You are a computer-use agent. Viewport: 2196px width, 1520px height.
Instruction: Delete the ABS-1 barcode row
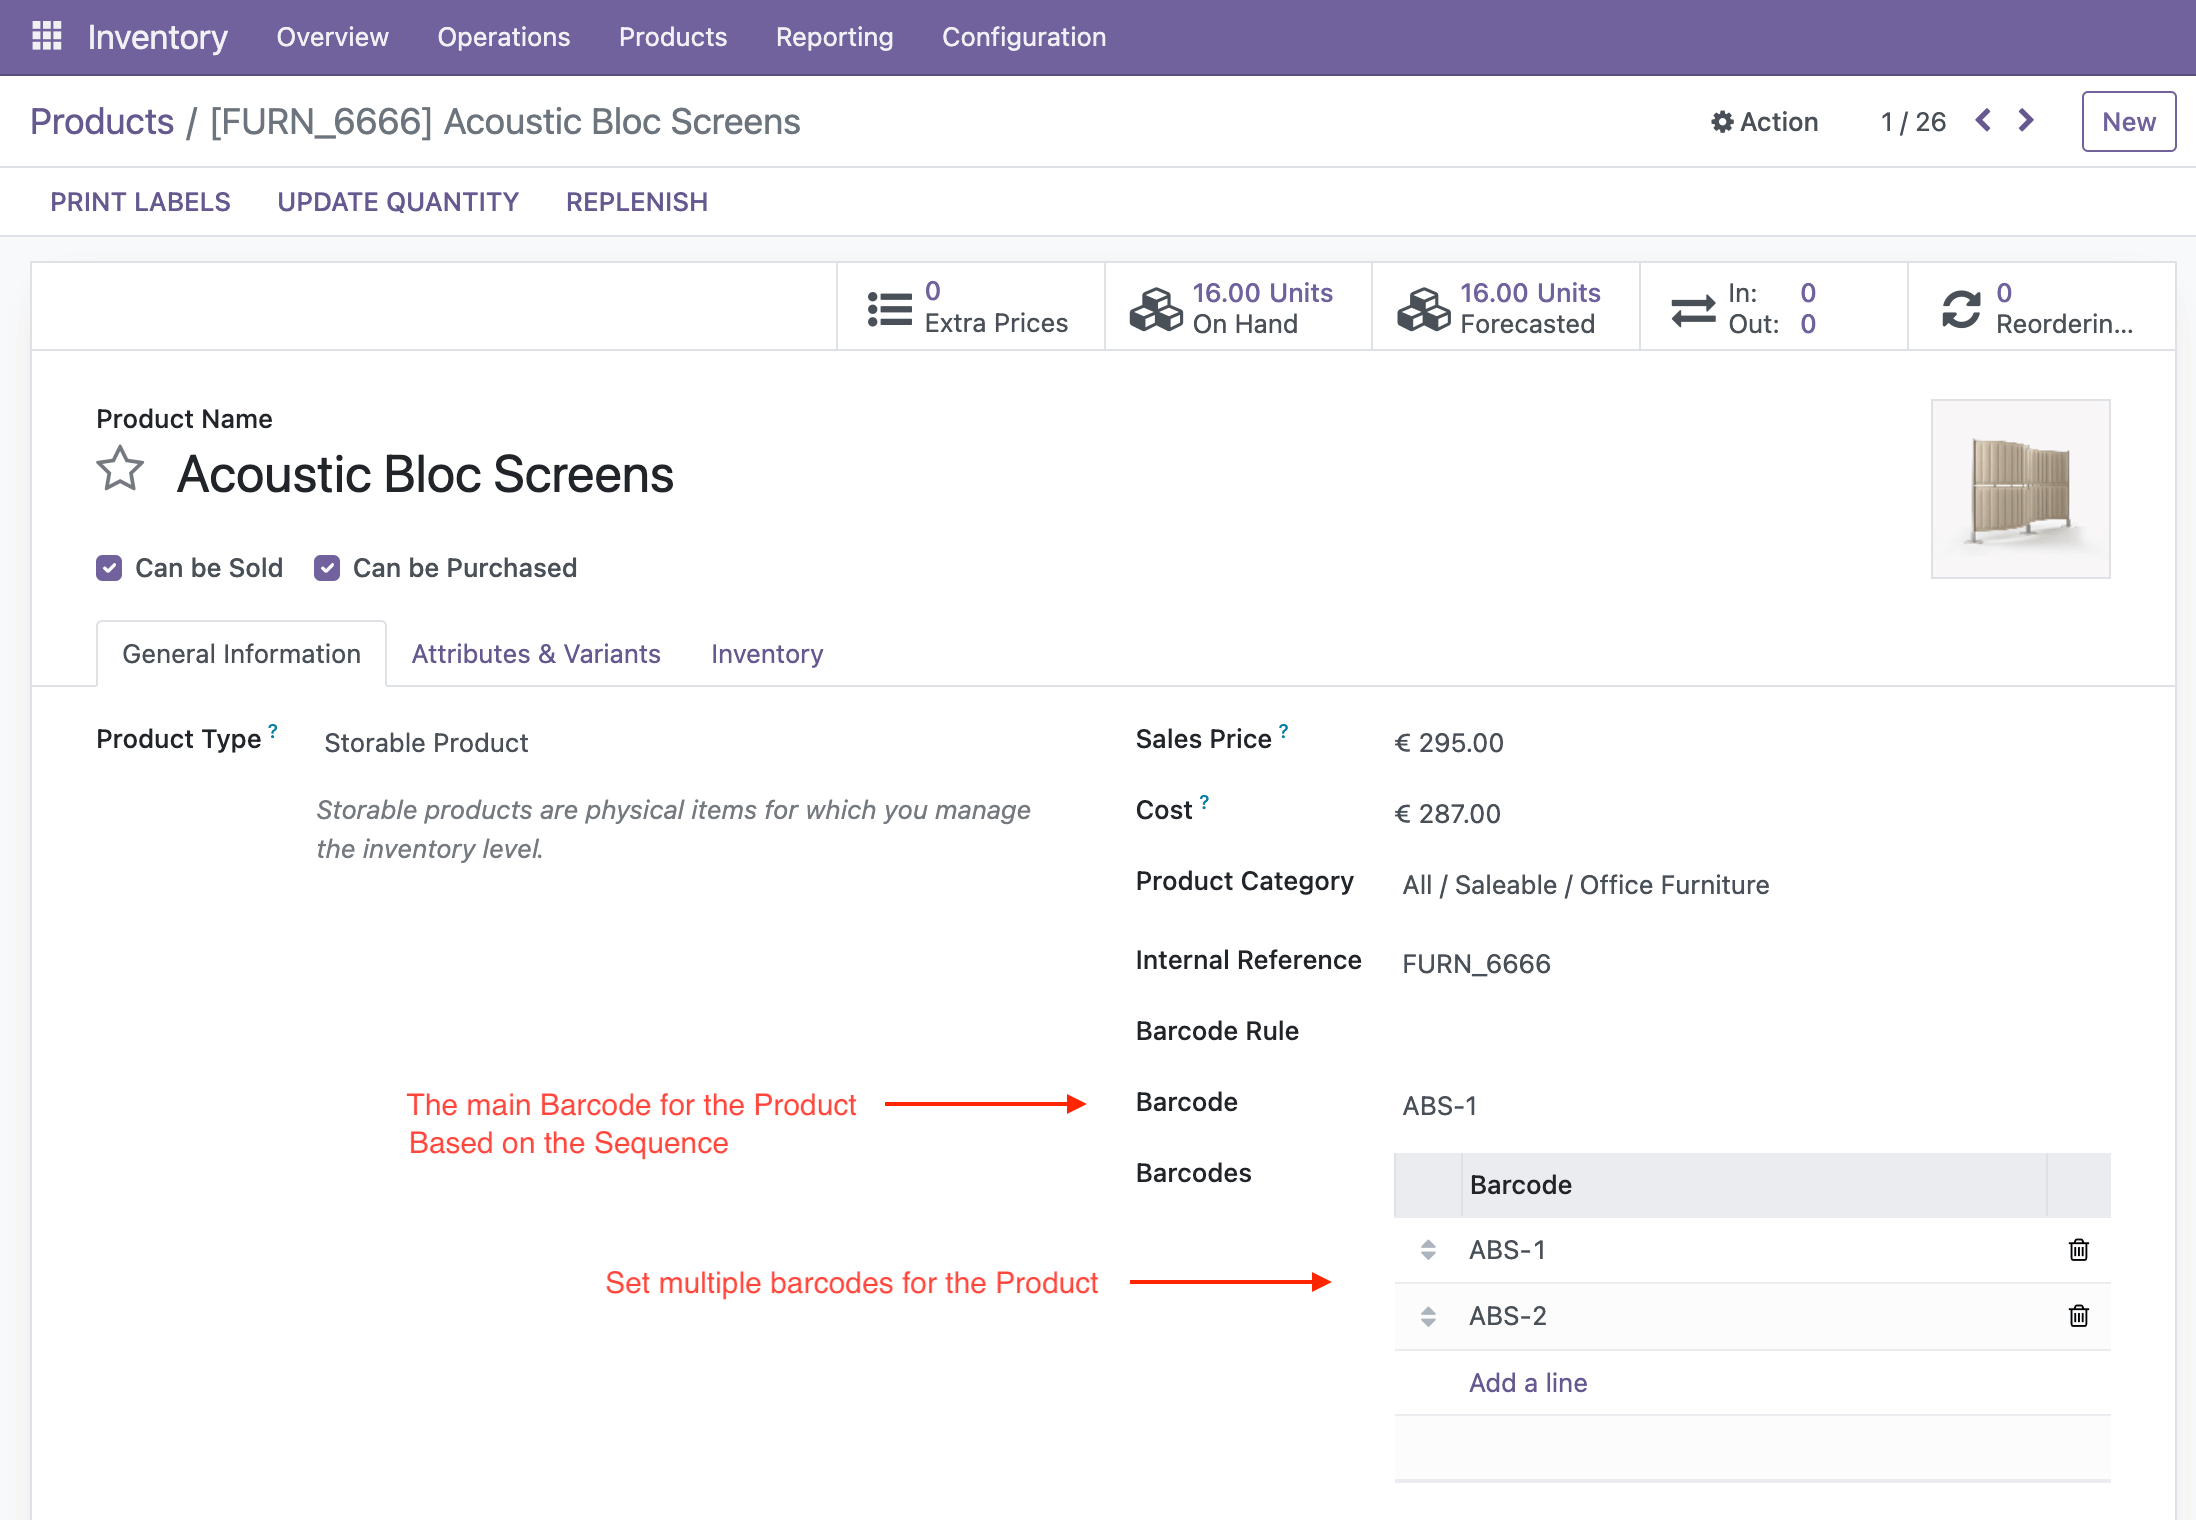2078,1250
